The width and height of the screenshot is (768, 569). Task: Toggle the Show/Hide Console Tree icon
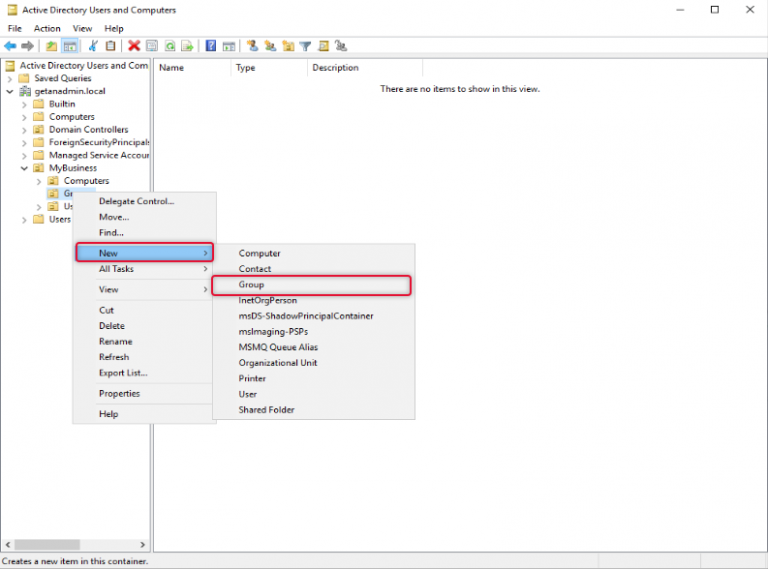pyautogui.click(x=70, y=46)
